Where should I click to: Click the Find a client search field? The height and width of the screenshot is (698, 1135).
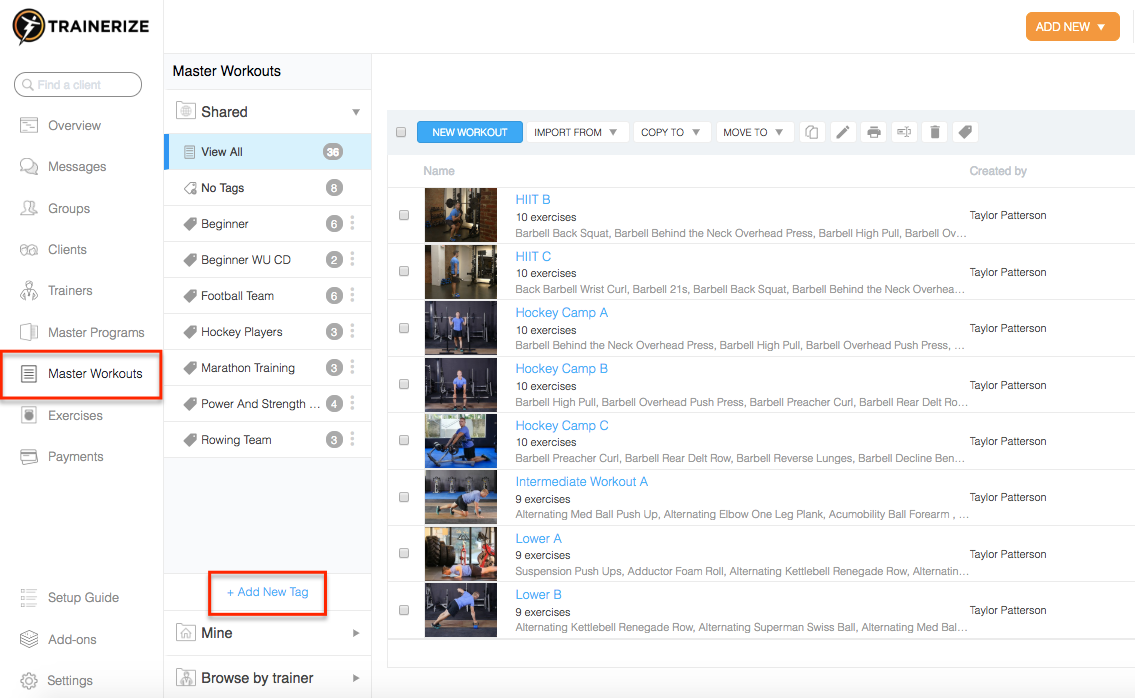point(77,85)
